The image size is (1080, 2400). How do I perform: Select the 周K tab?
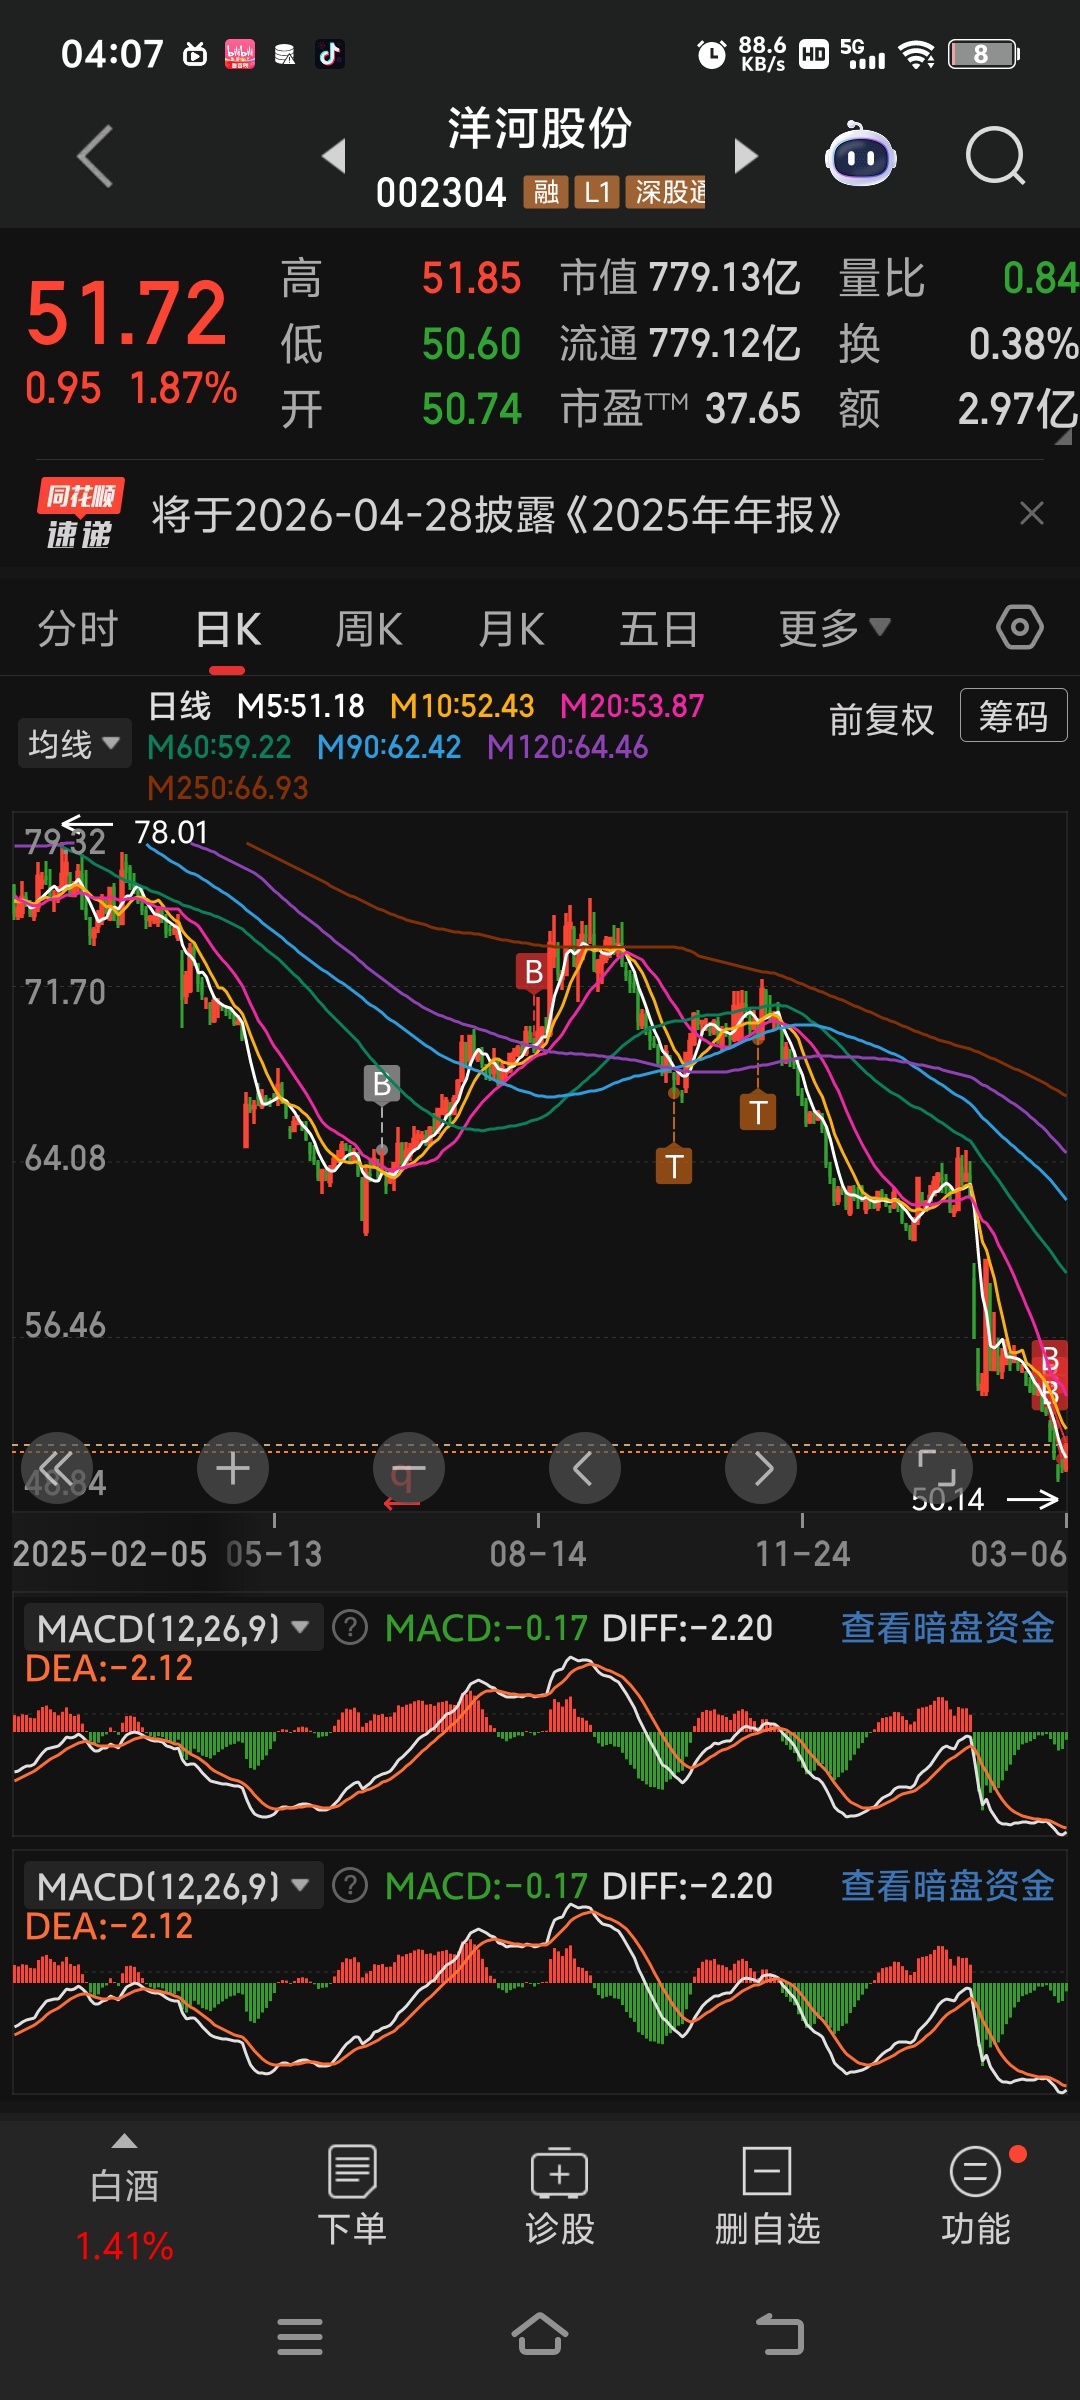369,629
